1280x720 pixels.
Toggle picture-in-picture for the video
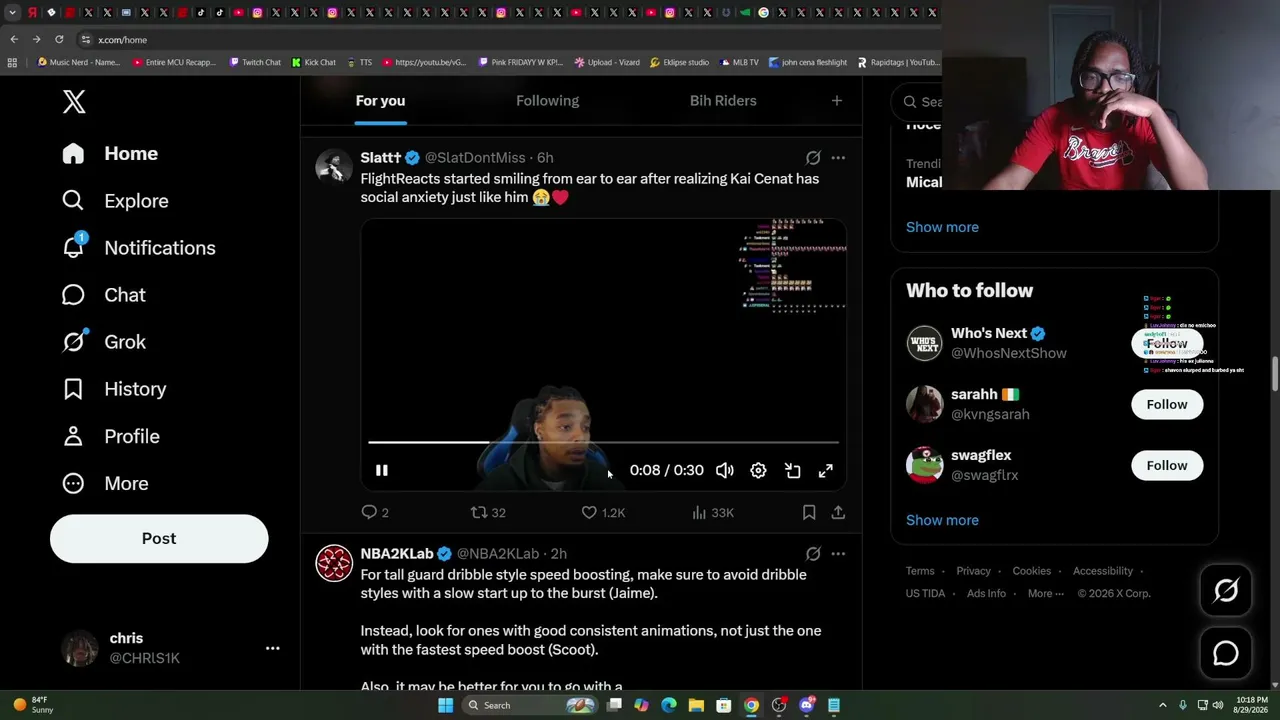coord(792,470)
